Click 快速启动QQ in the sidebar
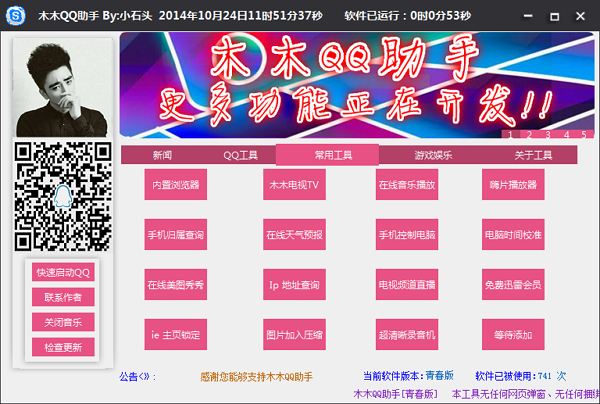 63,272
